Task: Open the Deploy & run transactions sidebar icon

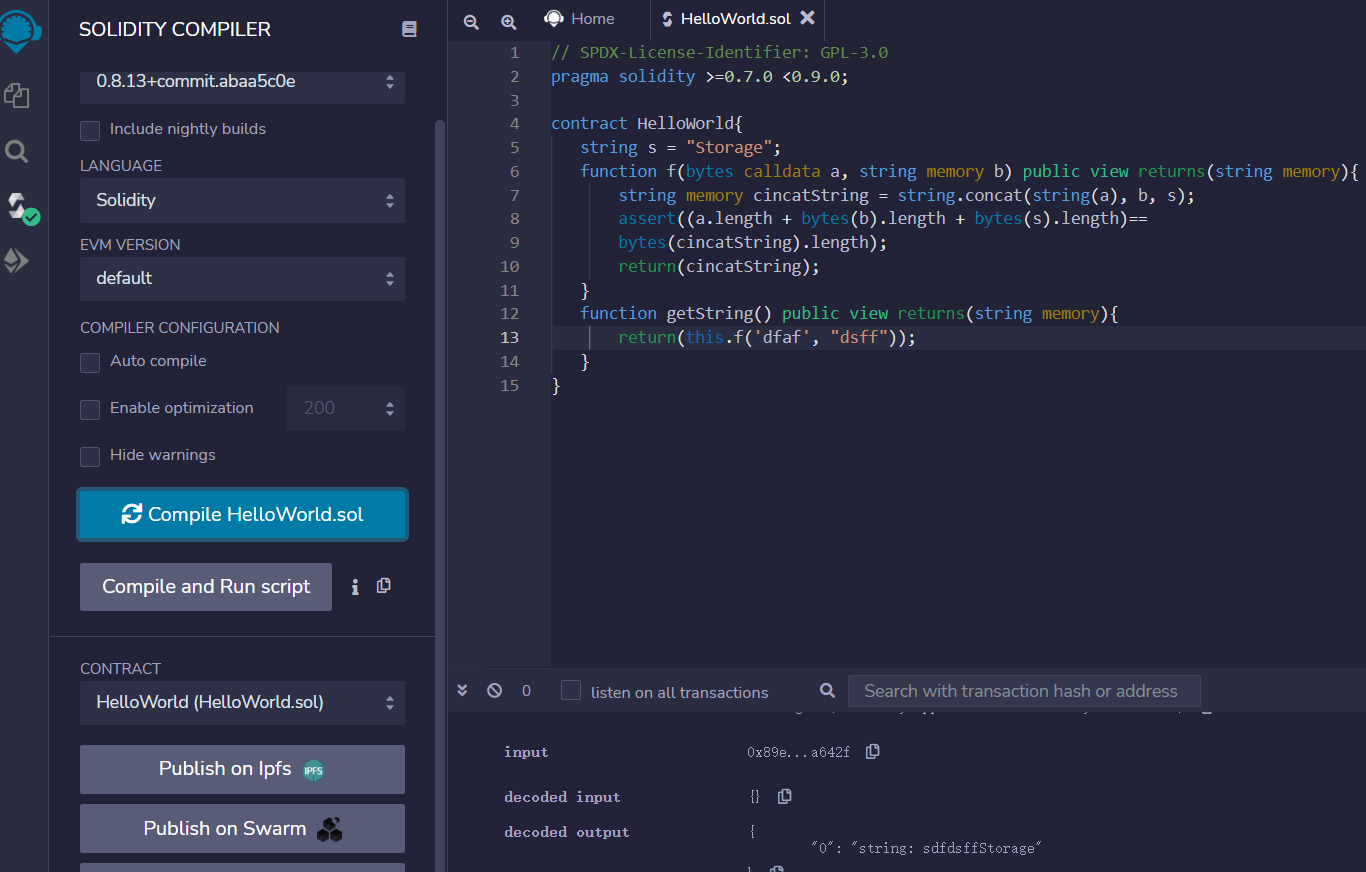Action: click(x=17, y=261)
